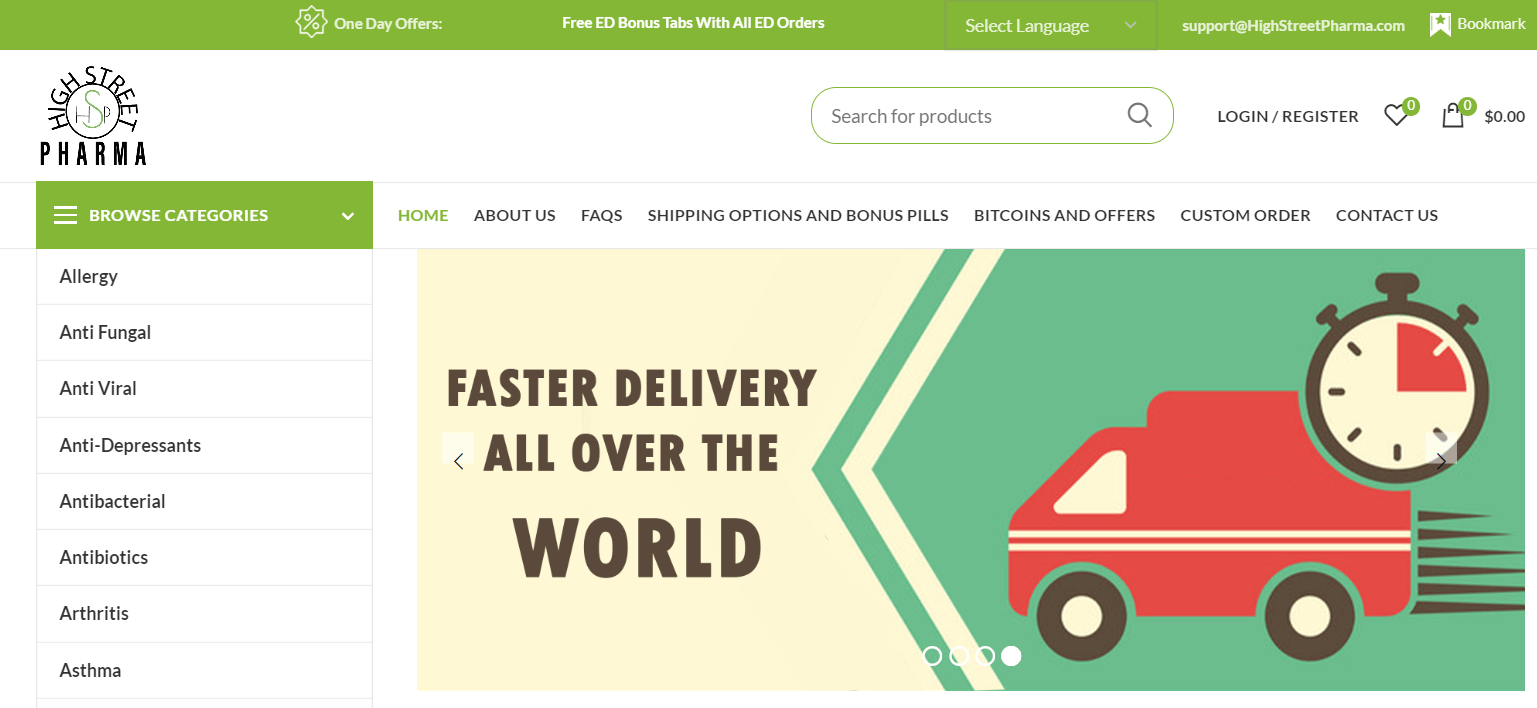1537x708 pixels.
Task: Open the Anti-Depressants category
Action: [x=204, y=445]
